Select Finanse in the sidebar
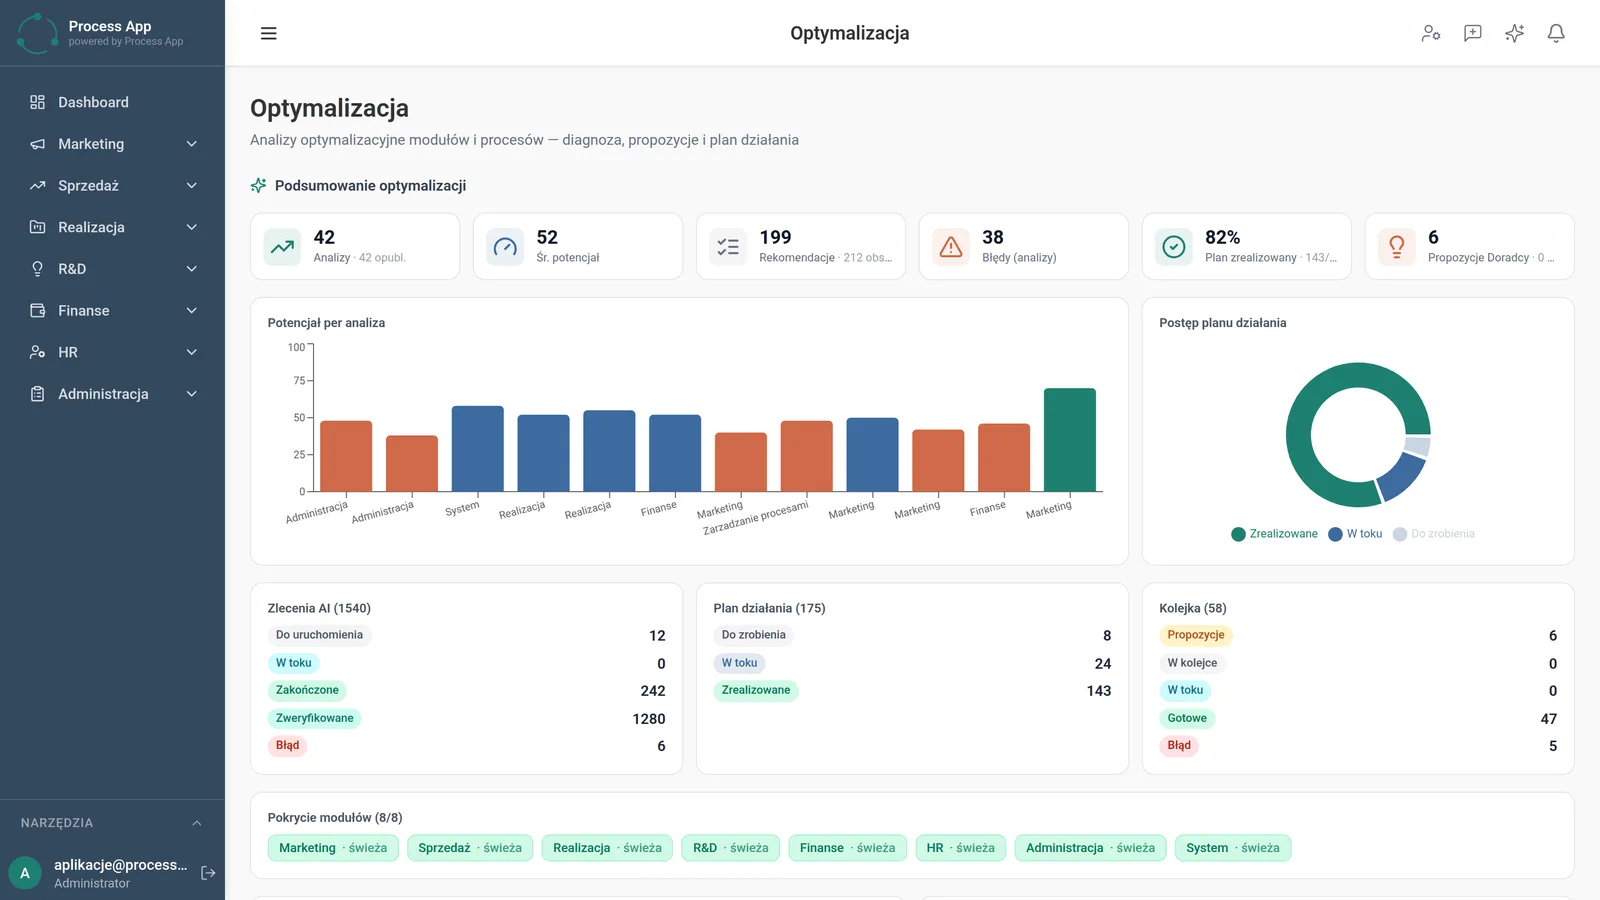 pos(112,311)
